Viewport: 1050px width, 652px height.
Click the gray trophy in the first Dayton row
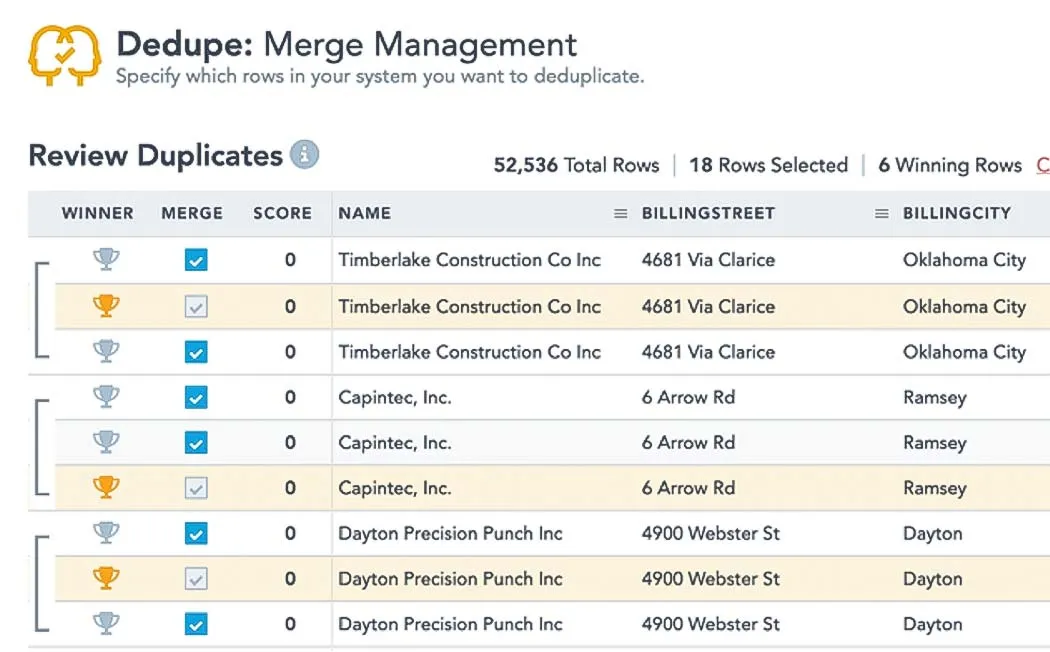106,533
